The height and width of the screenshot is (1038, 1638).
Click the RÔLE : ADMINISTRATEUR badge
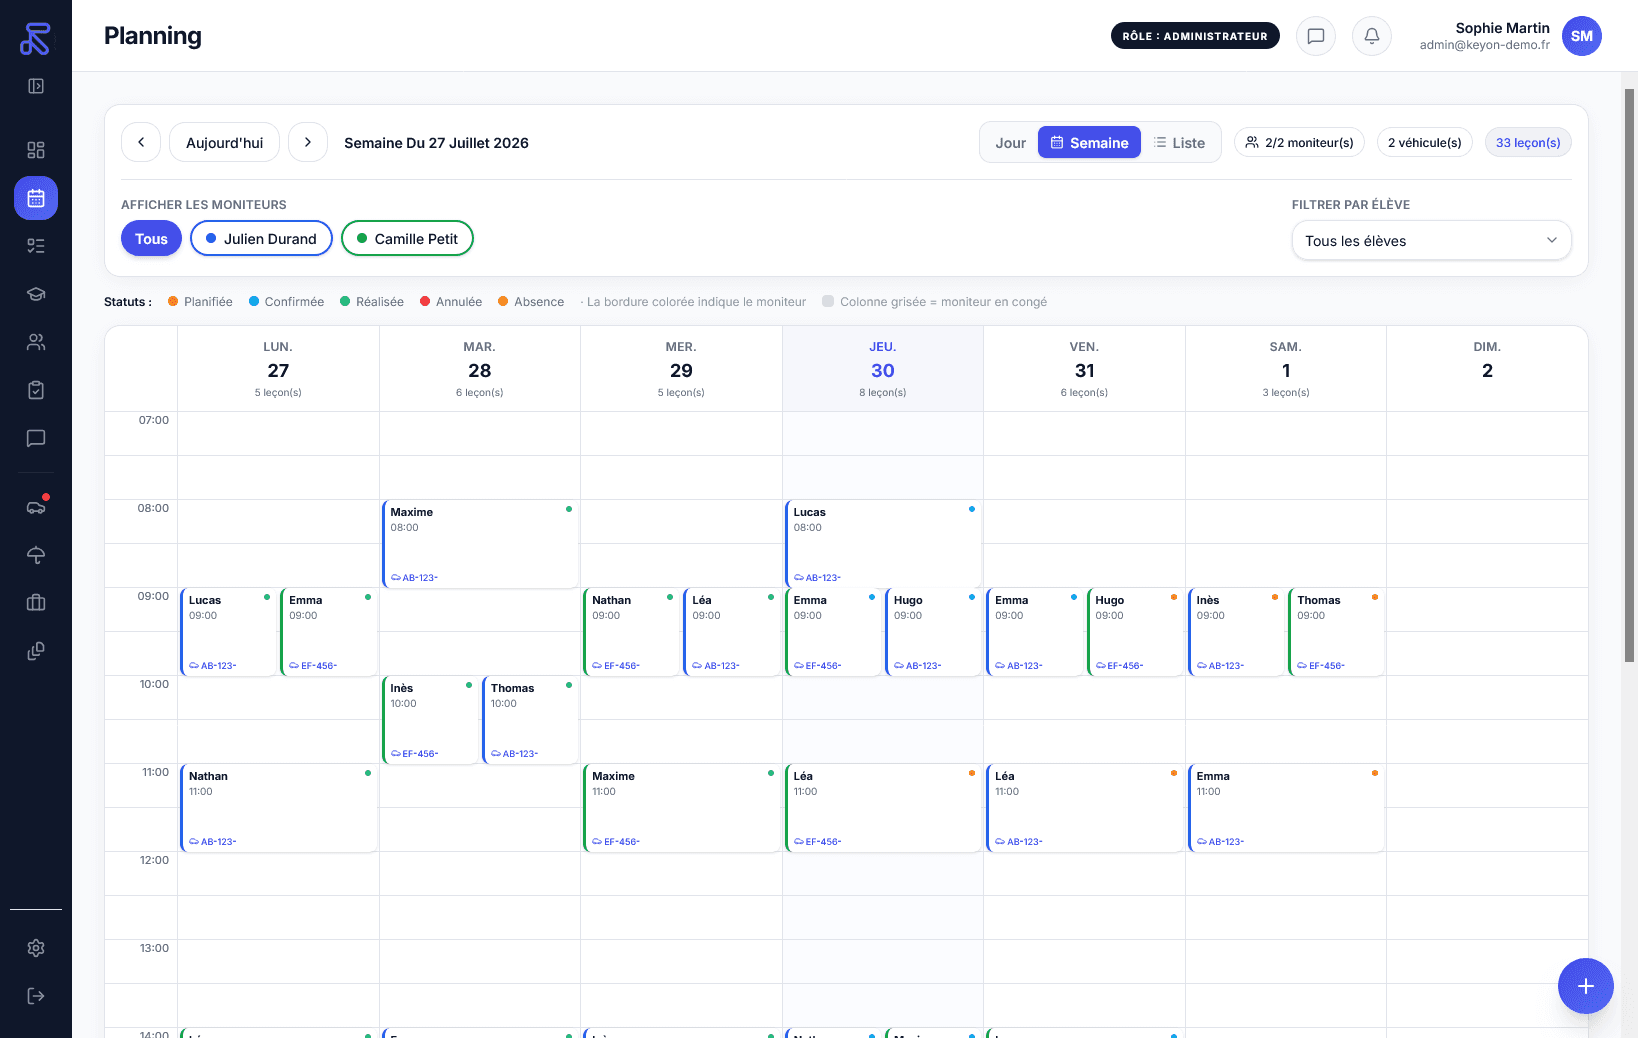(x=1195, y=36)
